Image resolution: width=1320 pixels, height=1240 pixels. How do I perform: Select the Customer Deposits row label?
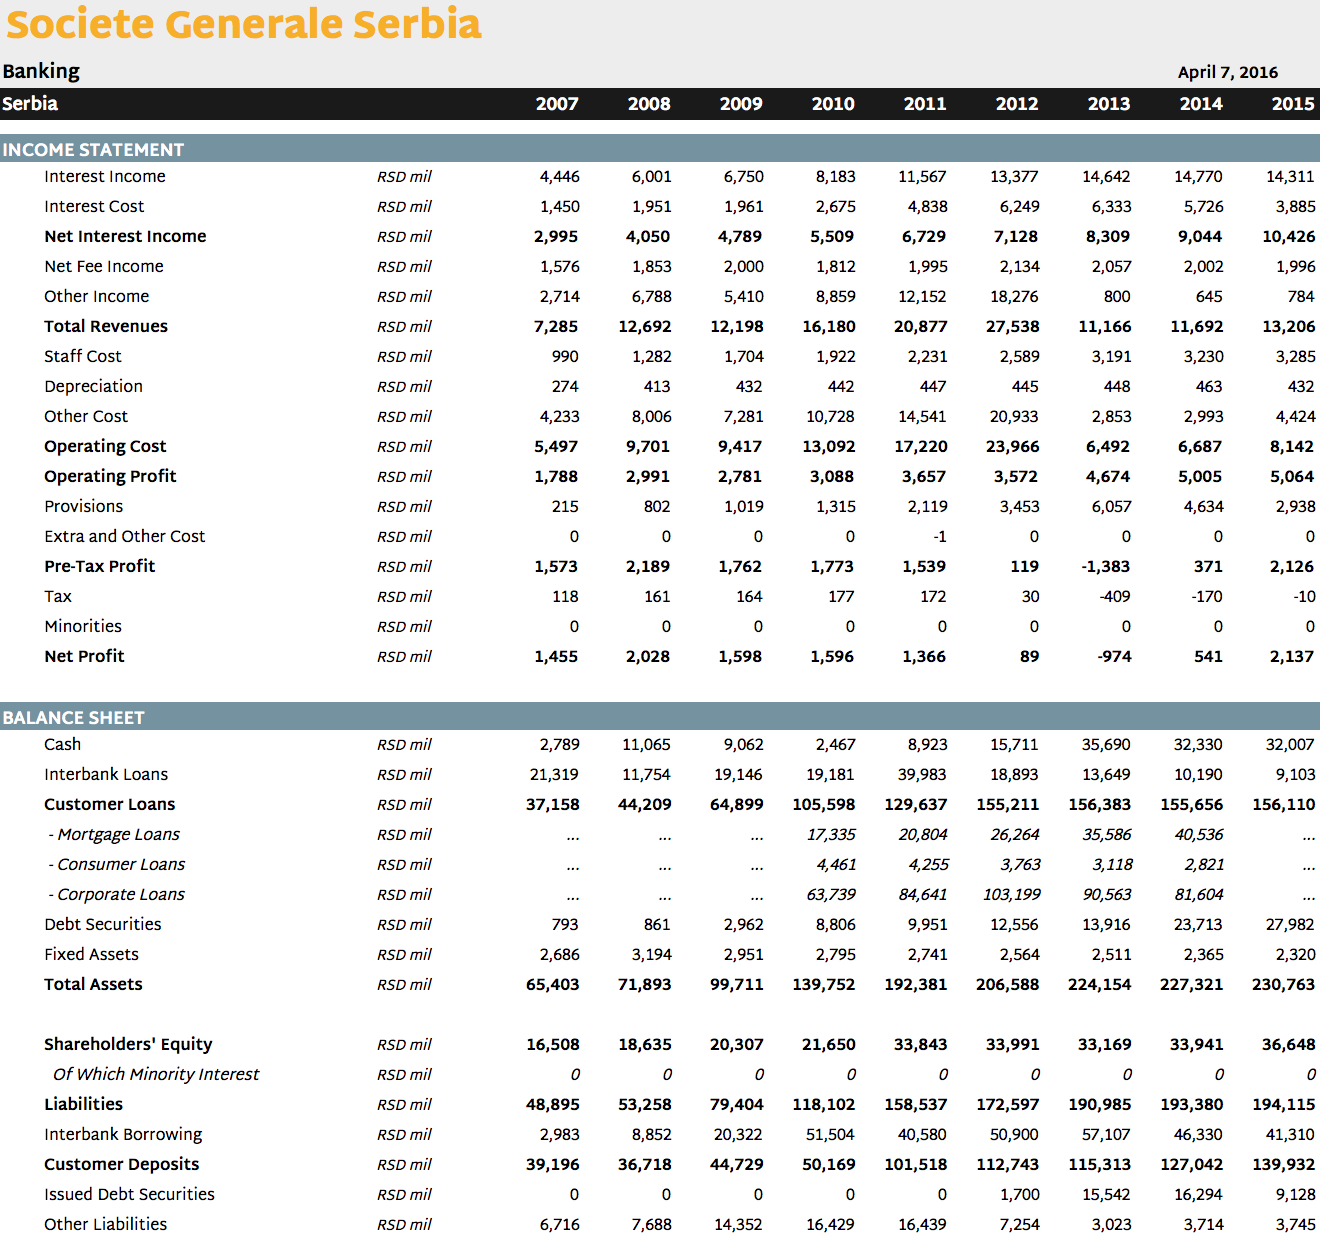tap(122, 1165)
